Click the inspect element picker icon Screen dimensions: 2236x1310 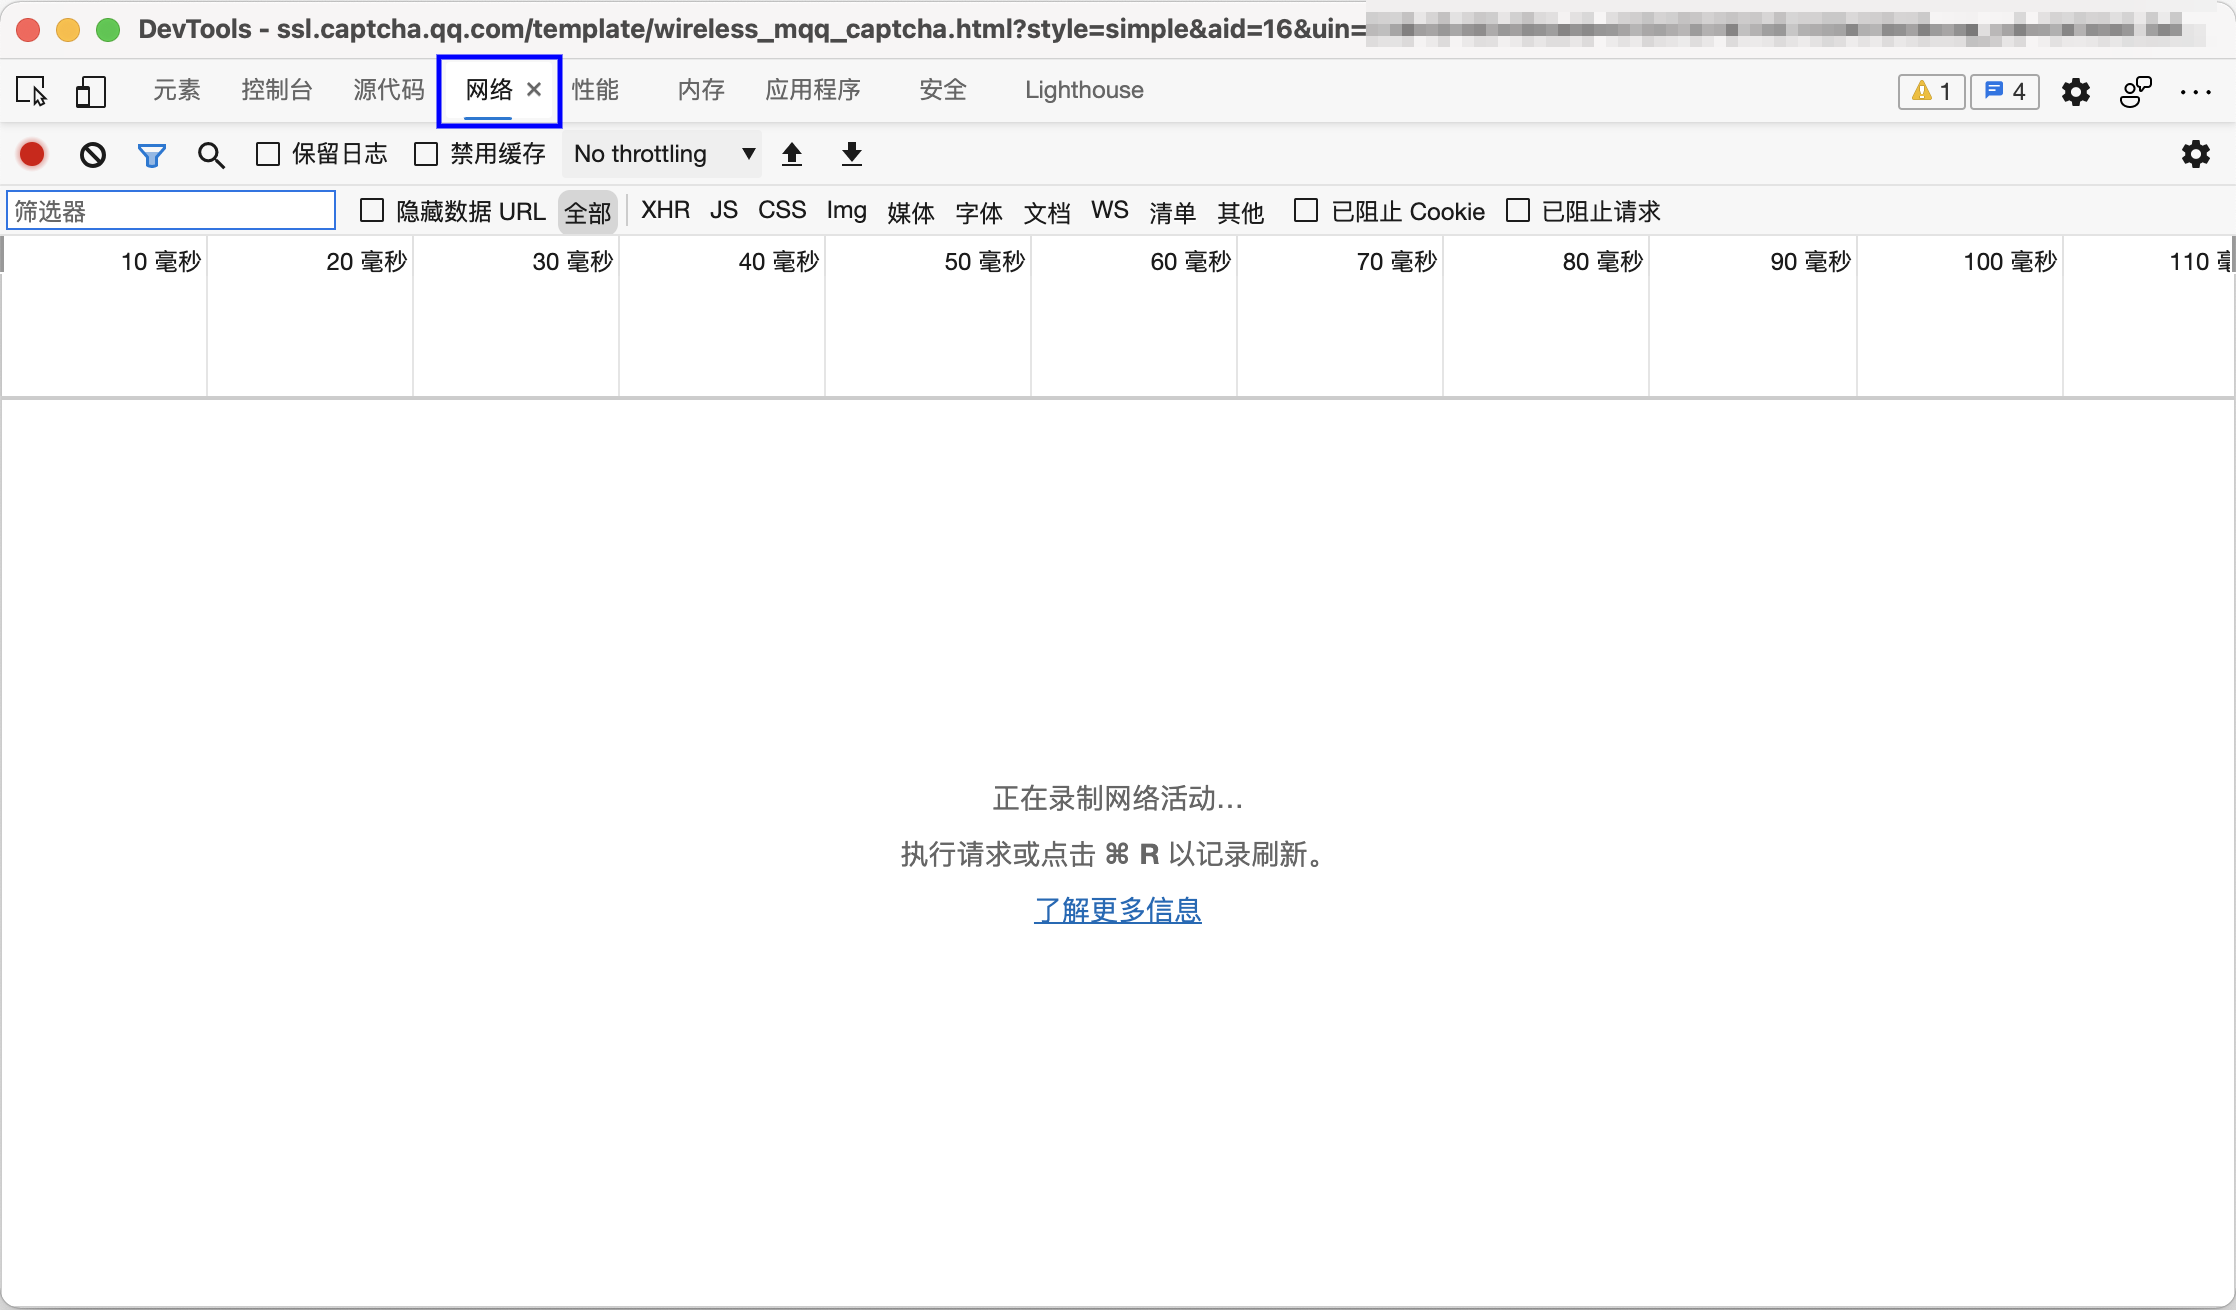click(32, 91)
